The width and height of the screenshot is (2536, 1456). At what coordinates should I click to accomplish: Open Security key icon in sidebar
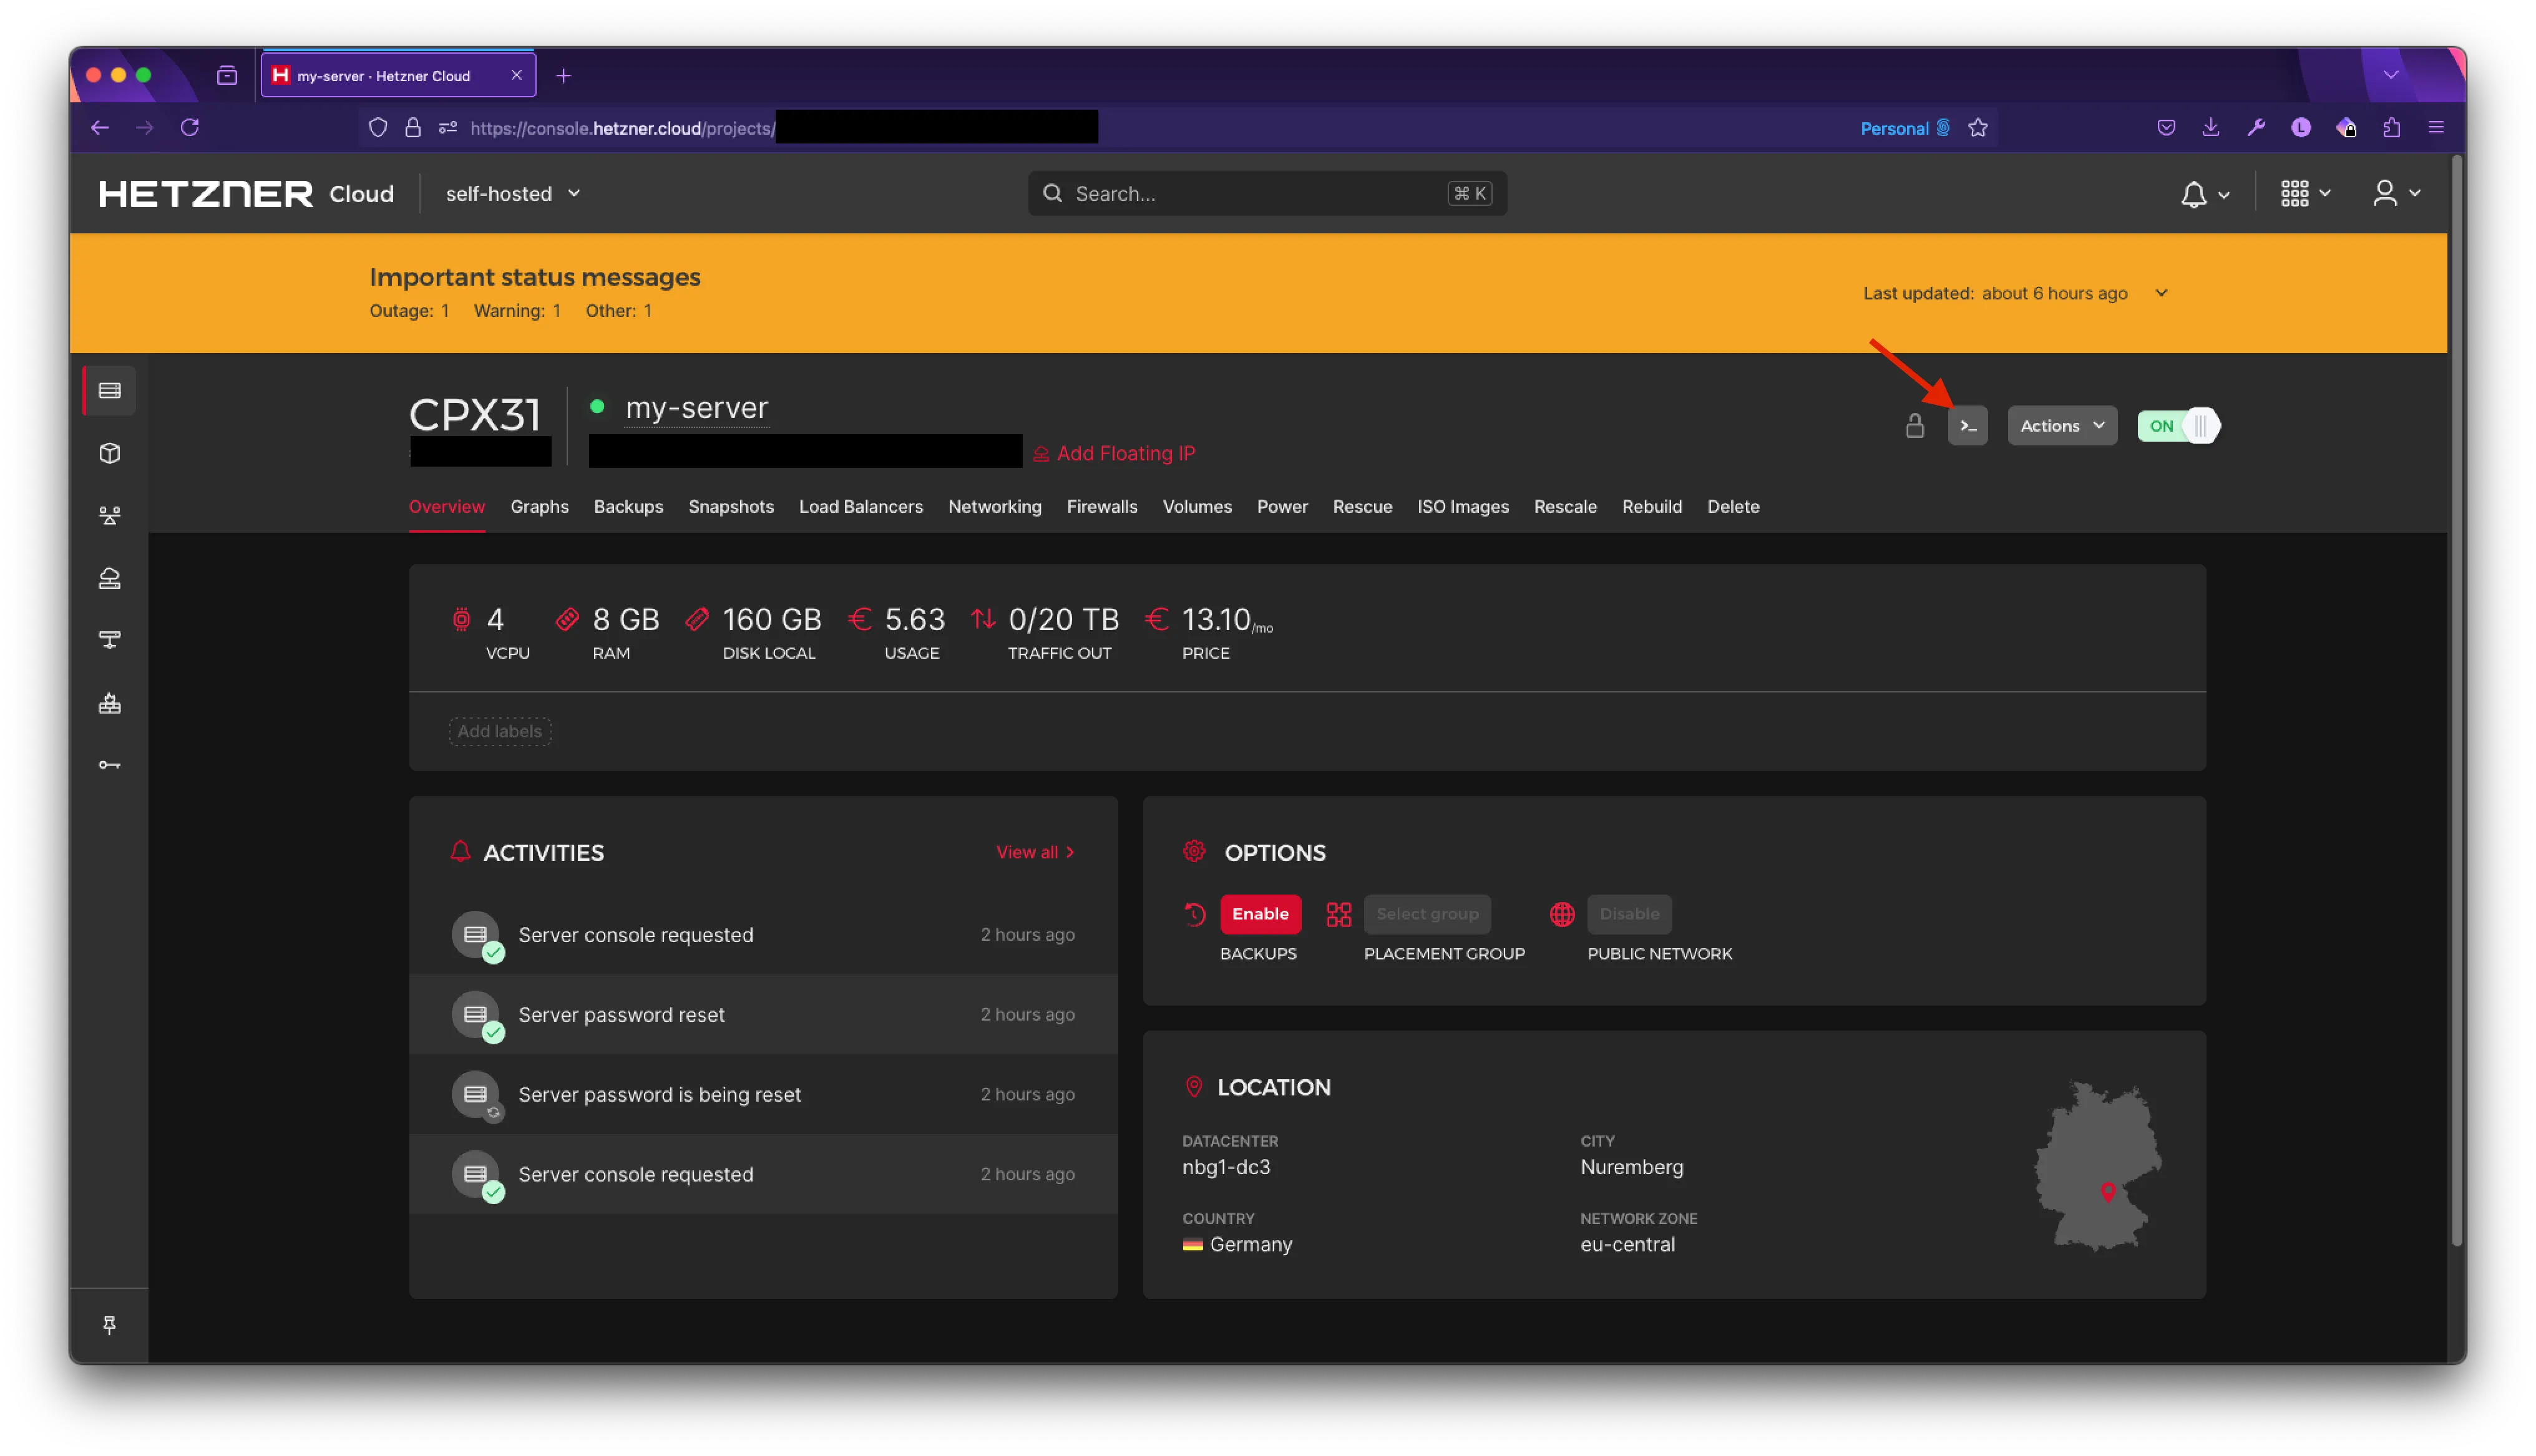point(110,765)
